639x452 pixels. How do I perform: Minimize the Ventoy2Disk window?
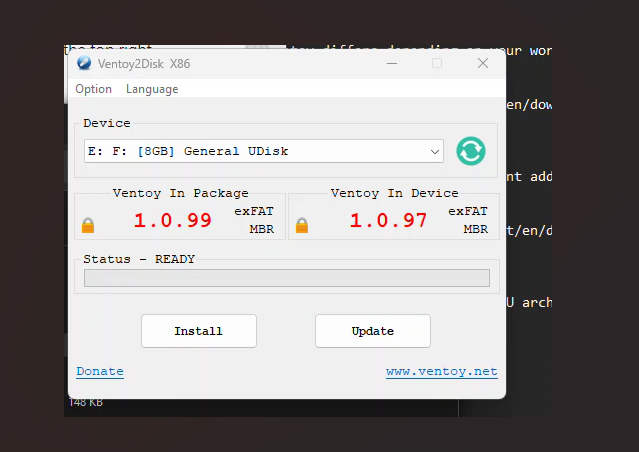click(x=392, y=64)
